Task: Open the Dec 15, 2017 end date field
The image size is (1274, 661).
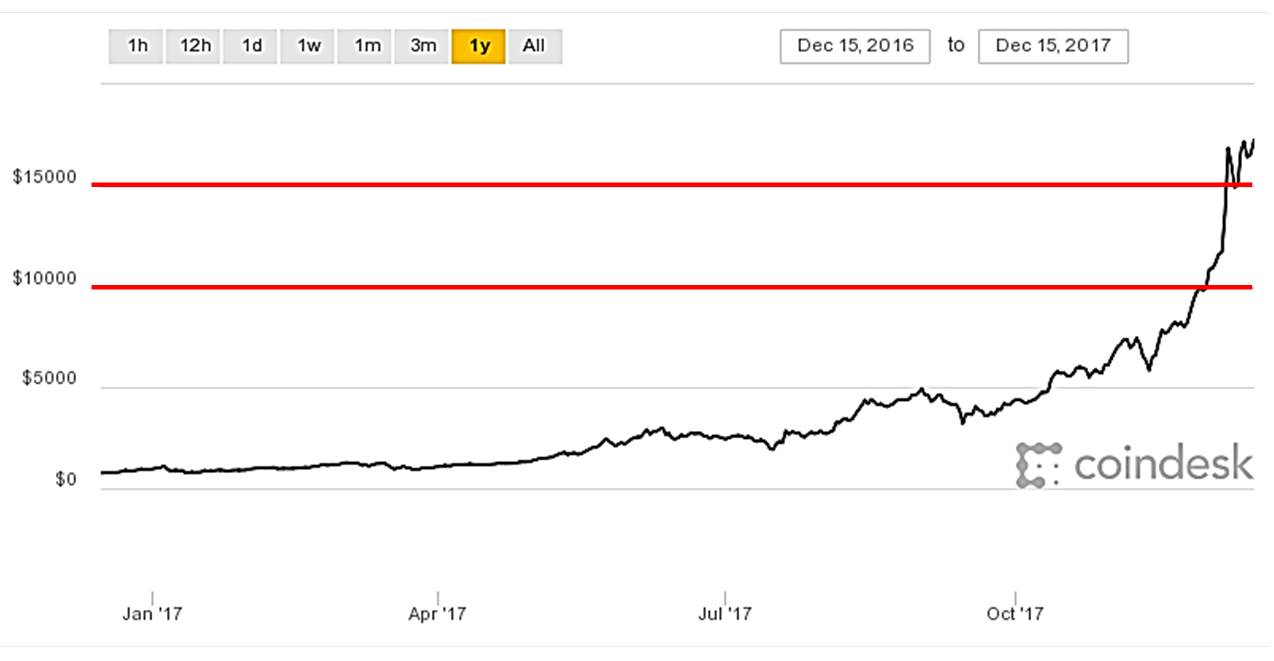Action: (1053, 46)
